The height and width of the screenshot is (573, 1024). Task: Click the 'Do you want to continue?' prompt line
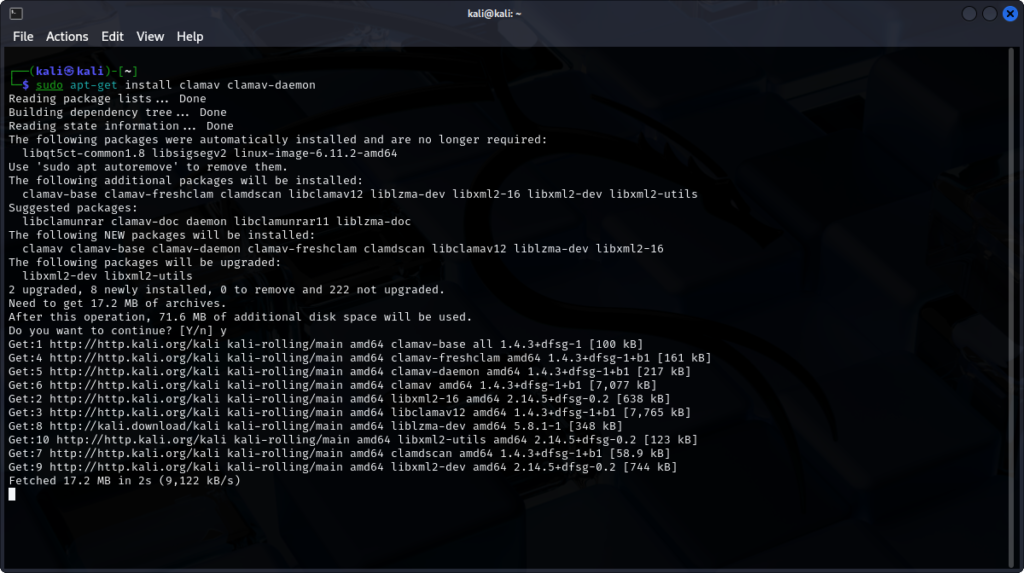pyautogui.click(x=117, y=330)
